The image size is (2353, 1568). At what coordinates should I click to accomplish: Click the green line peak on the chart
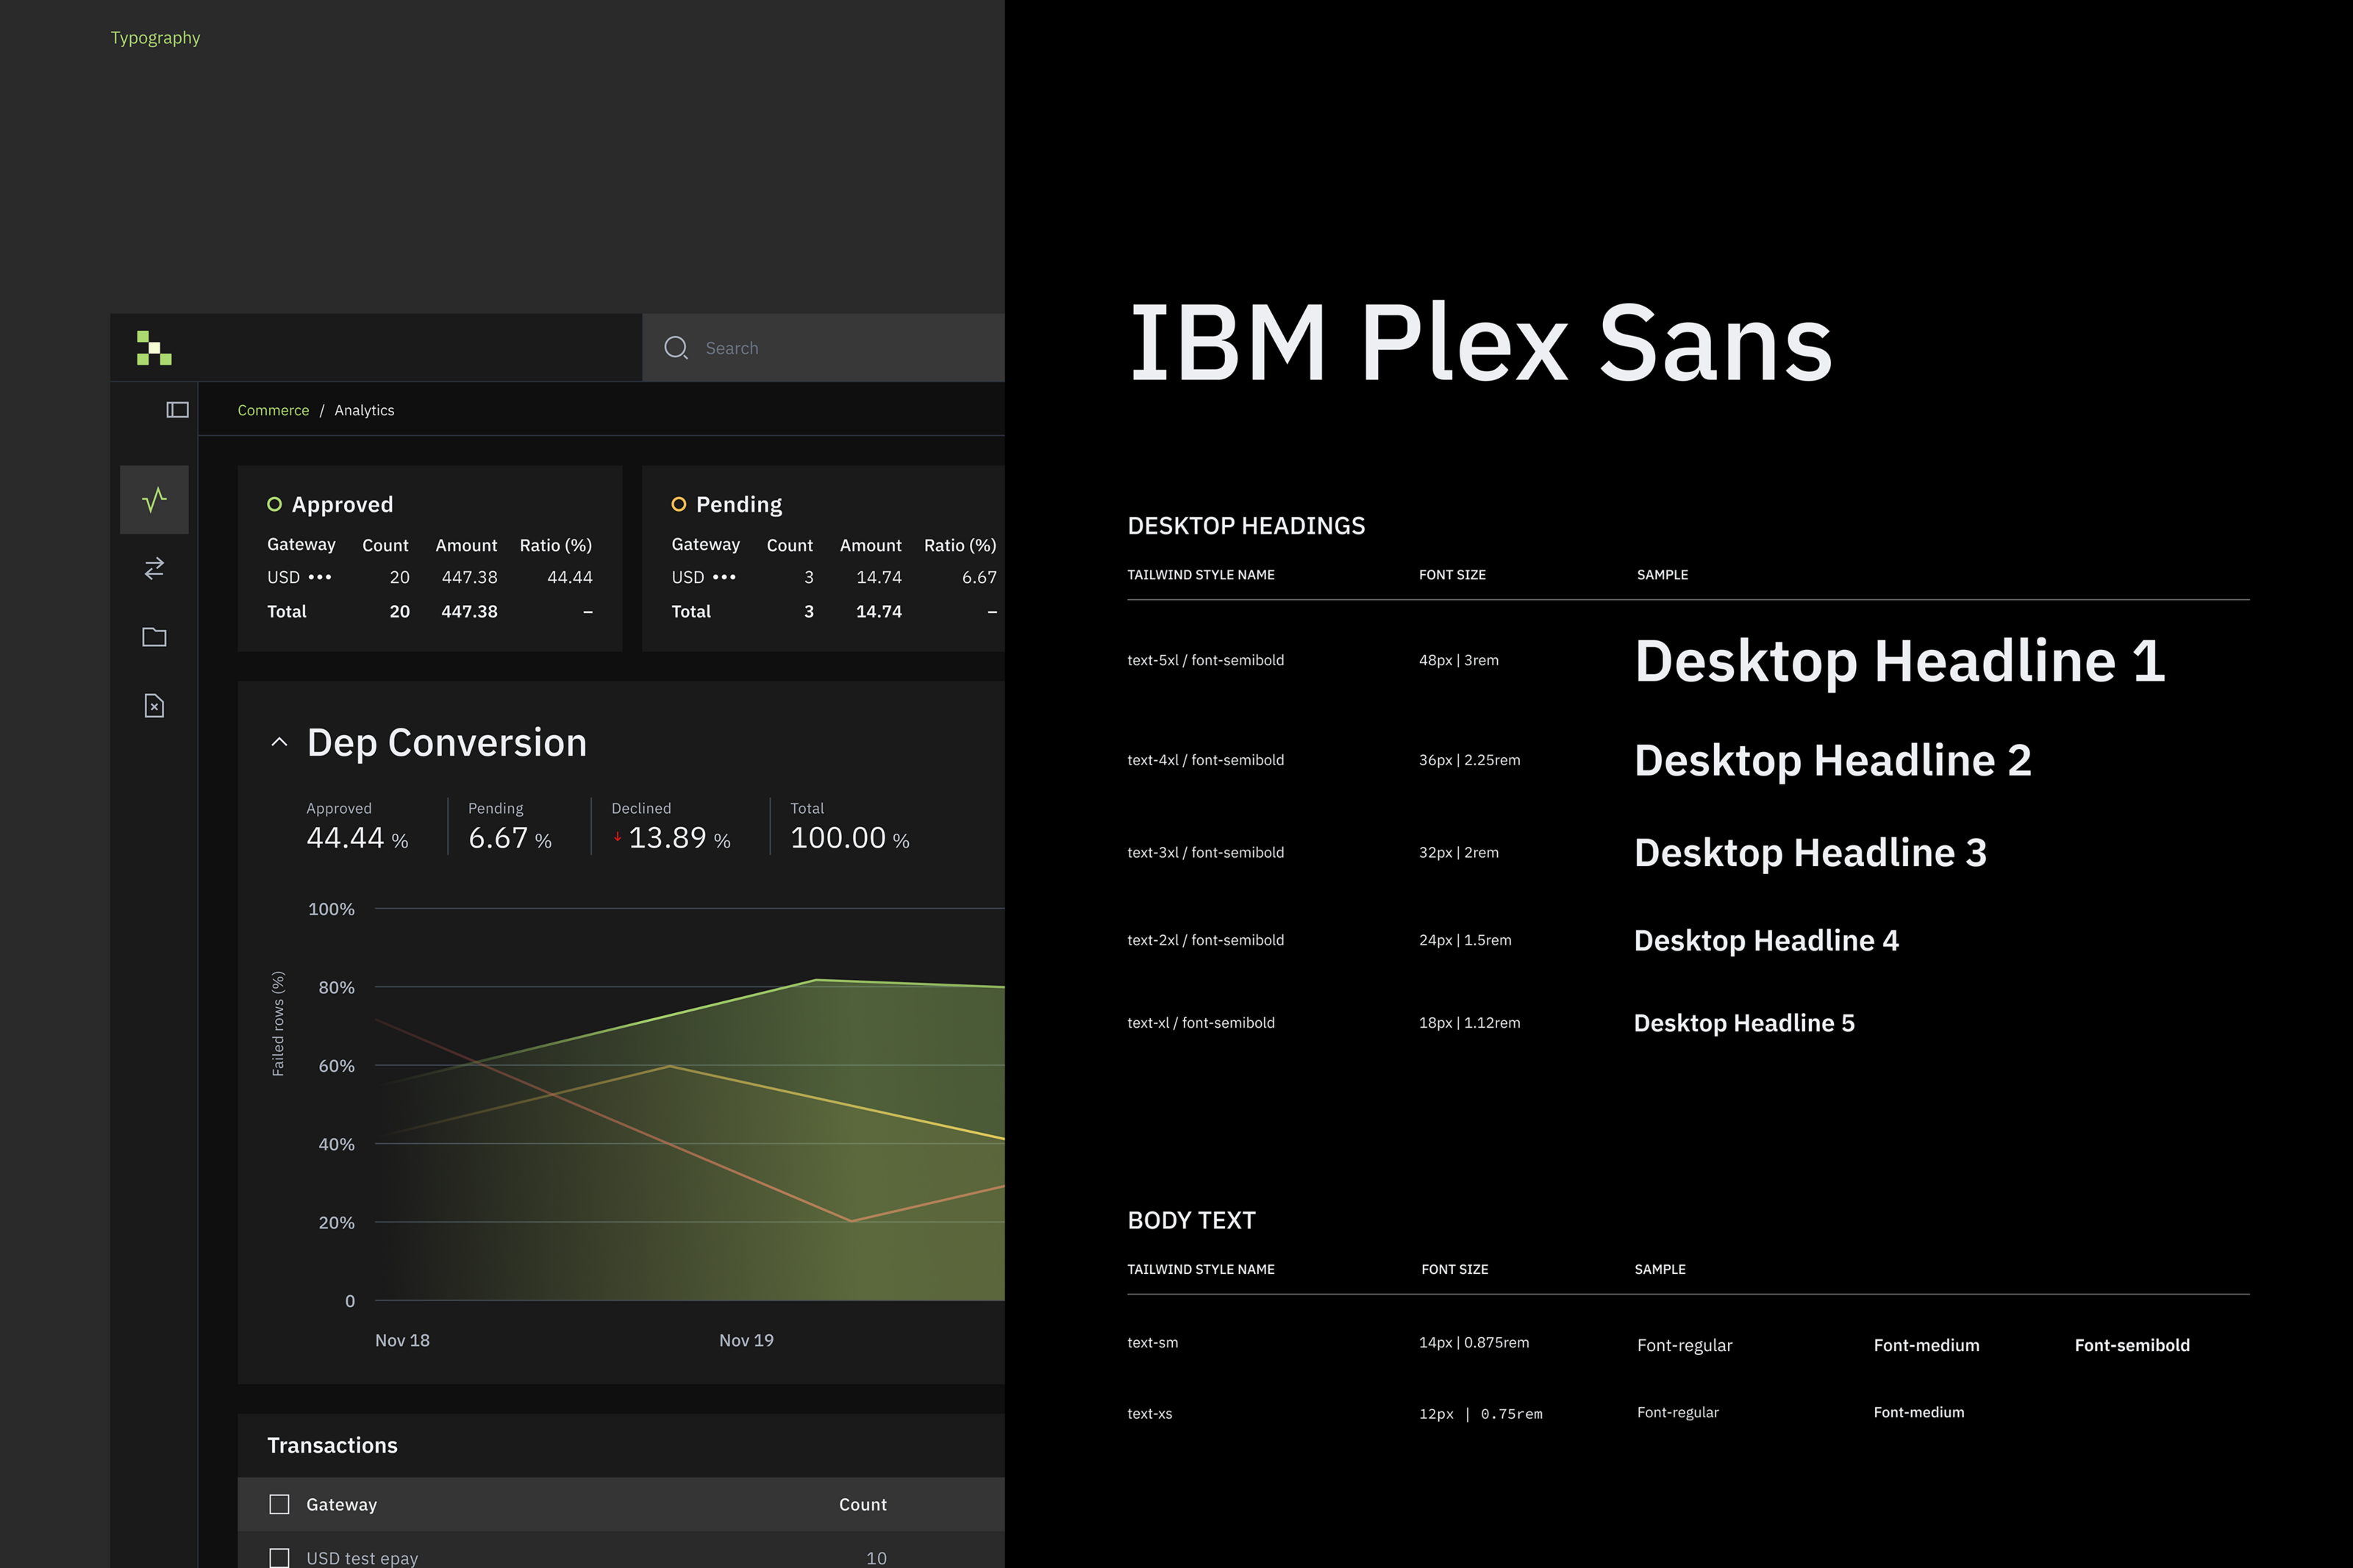[816, 980]
